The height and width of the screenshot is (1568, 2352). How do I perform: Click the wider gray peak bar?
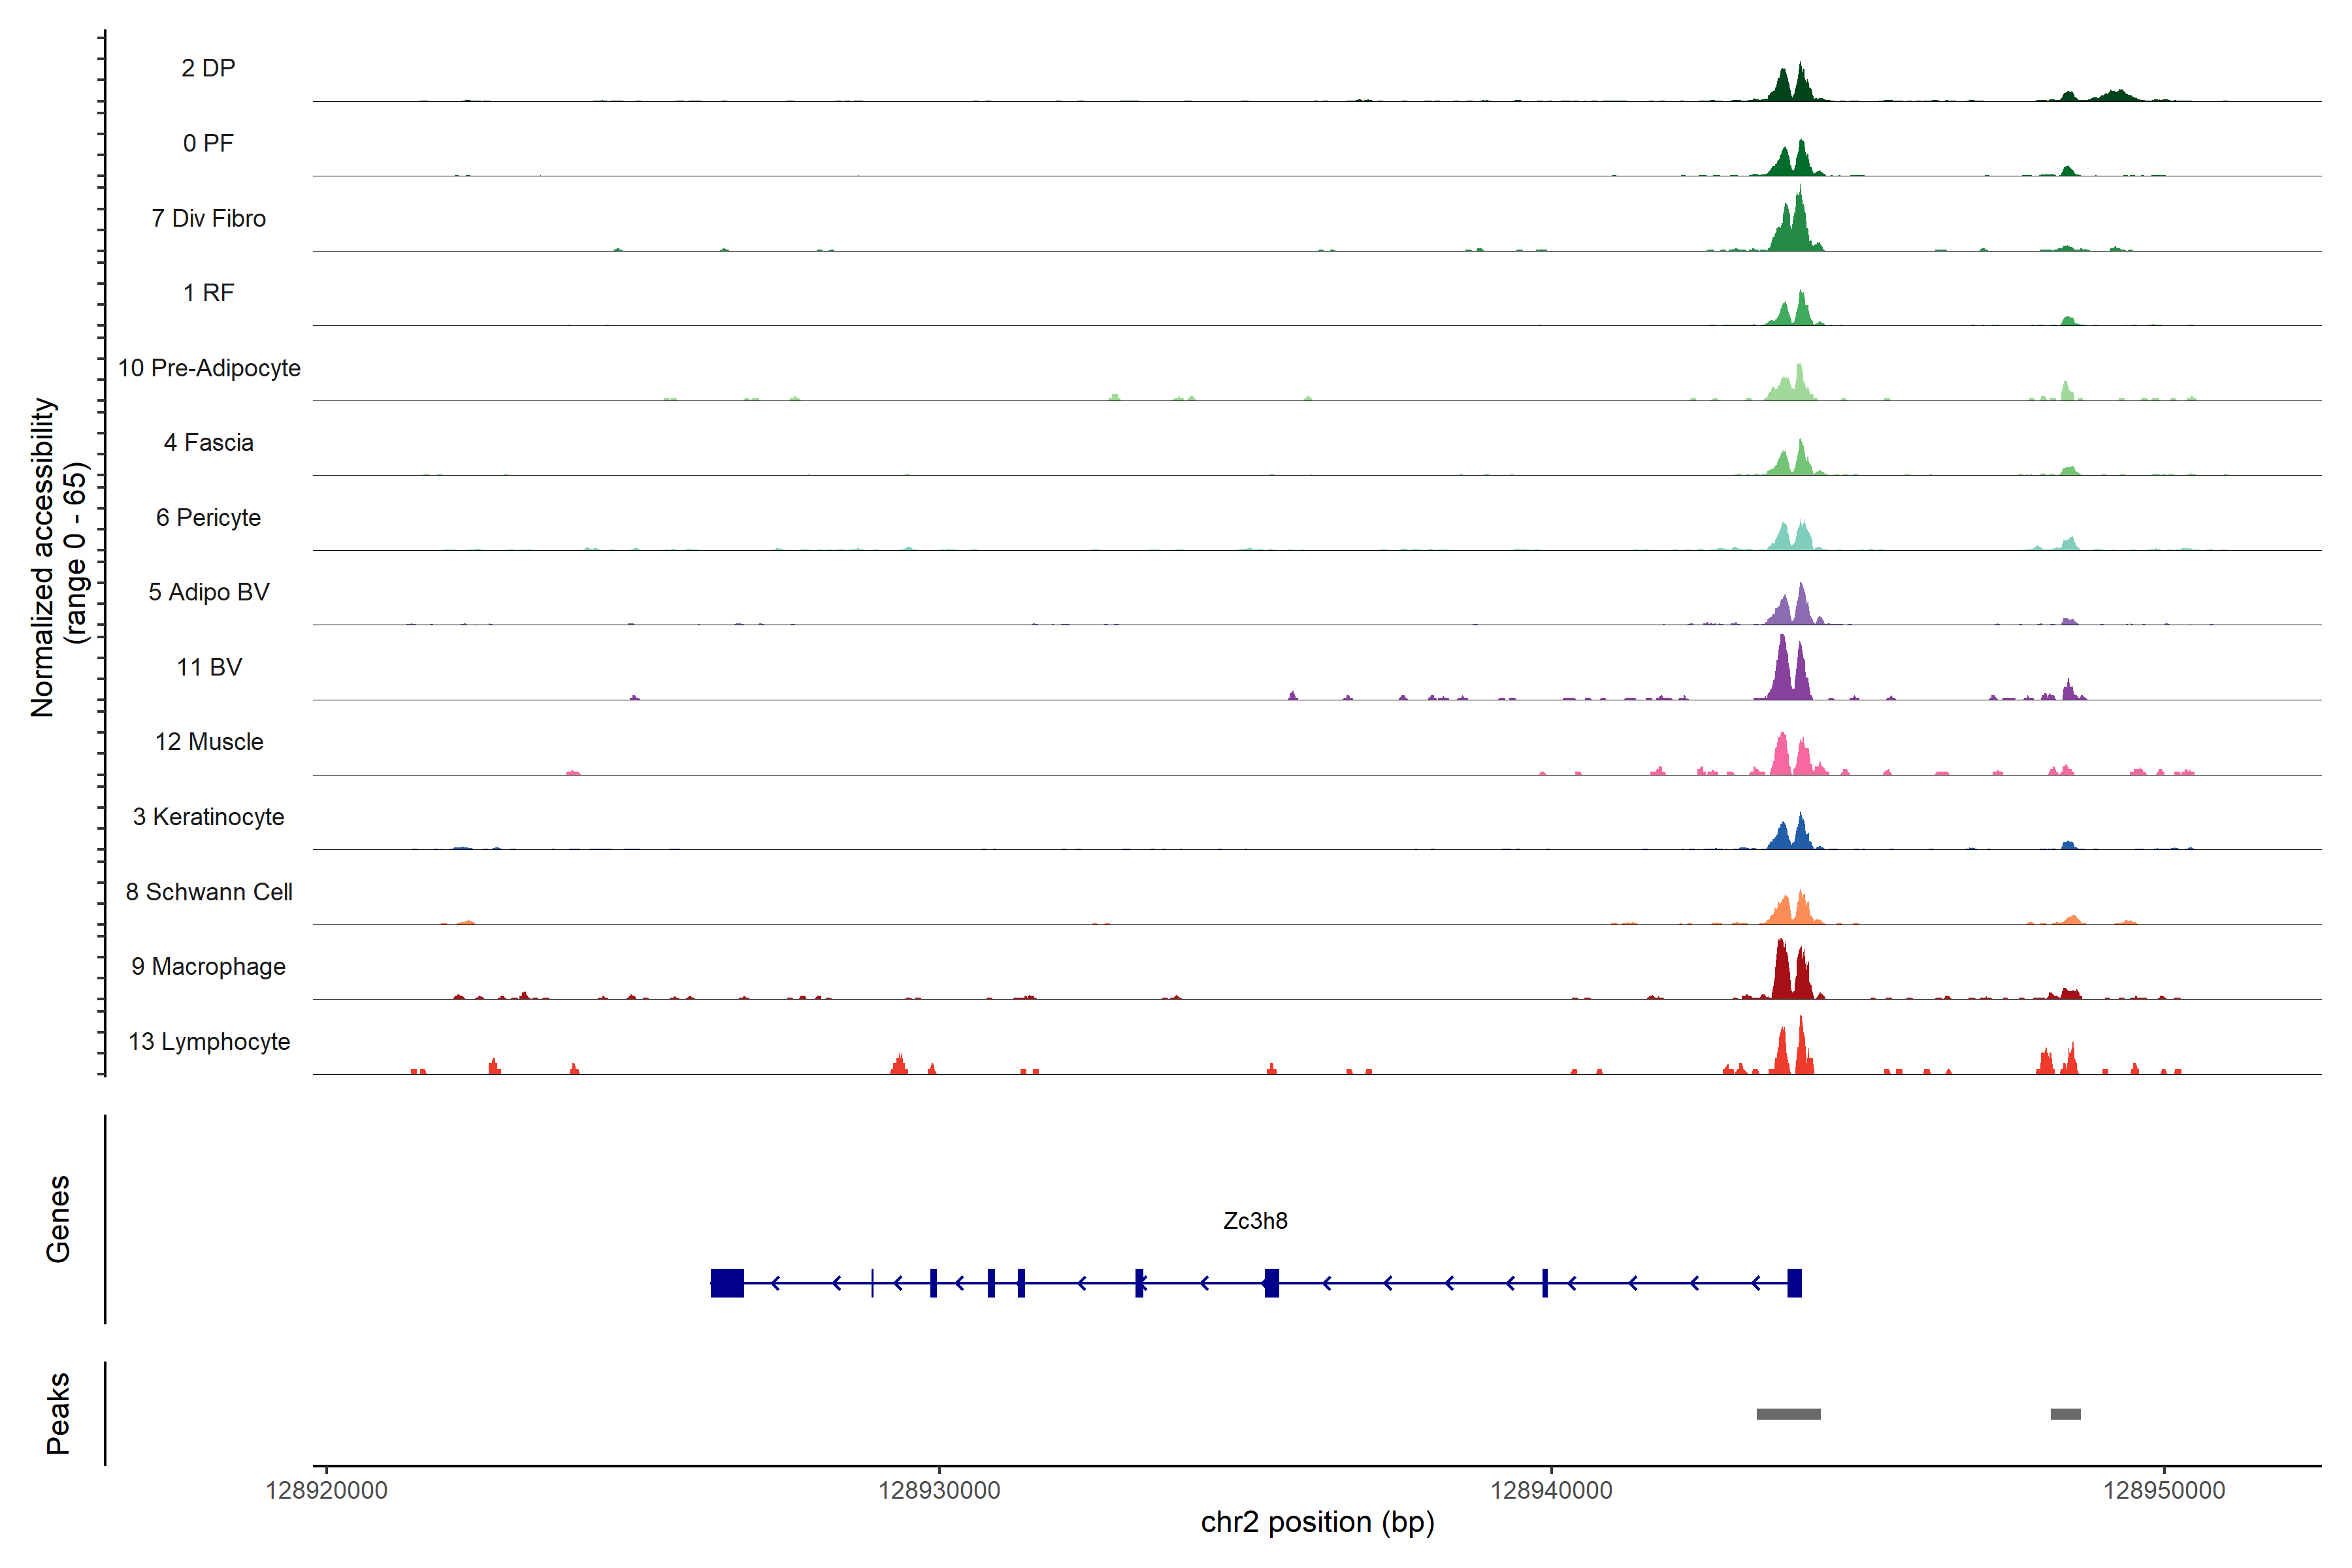1788,1414
